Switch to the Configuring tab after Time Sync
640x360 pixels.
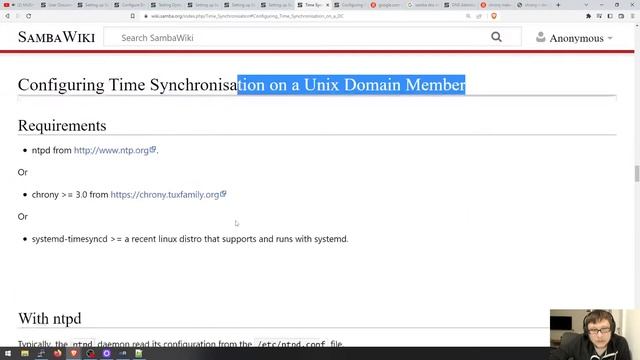click(349, 5)
